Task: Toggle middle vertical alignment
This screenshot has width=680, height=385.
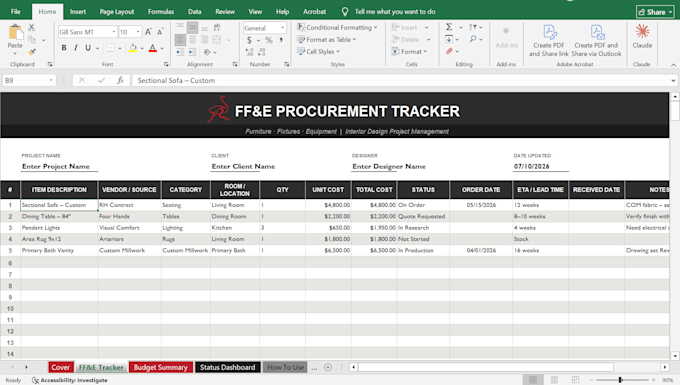Action: point(192,28)
